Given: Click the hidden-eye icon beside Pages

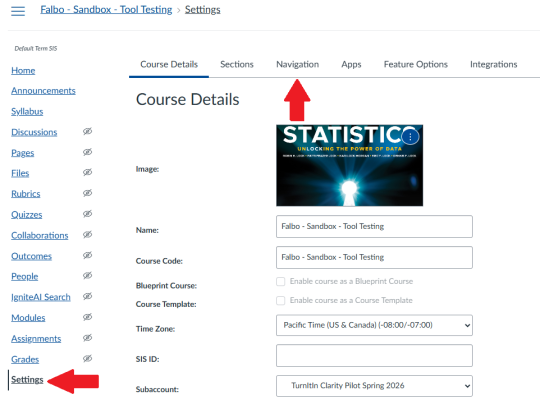Looking at the screenshot, I should pos(87,152).
